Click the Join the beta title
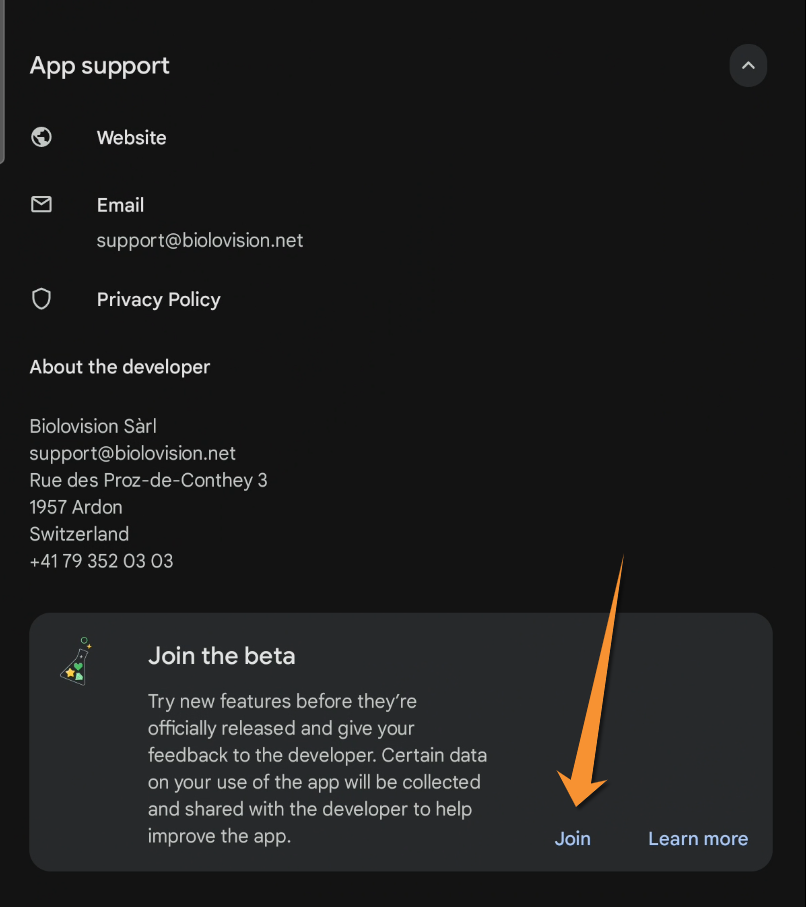 click(x=221, y=656)
